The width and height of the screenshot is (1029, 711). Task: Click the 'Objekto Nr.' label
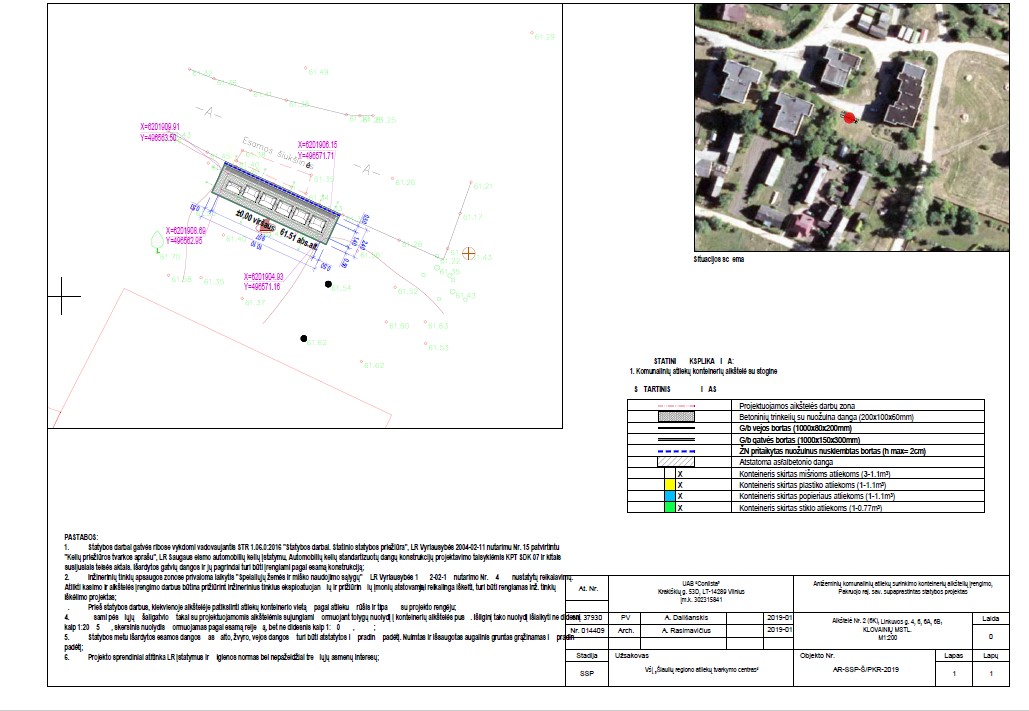point(817,655)
